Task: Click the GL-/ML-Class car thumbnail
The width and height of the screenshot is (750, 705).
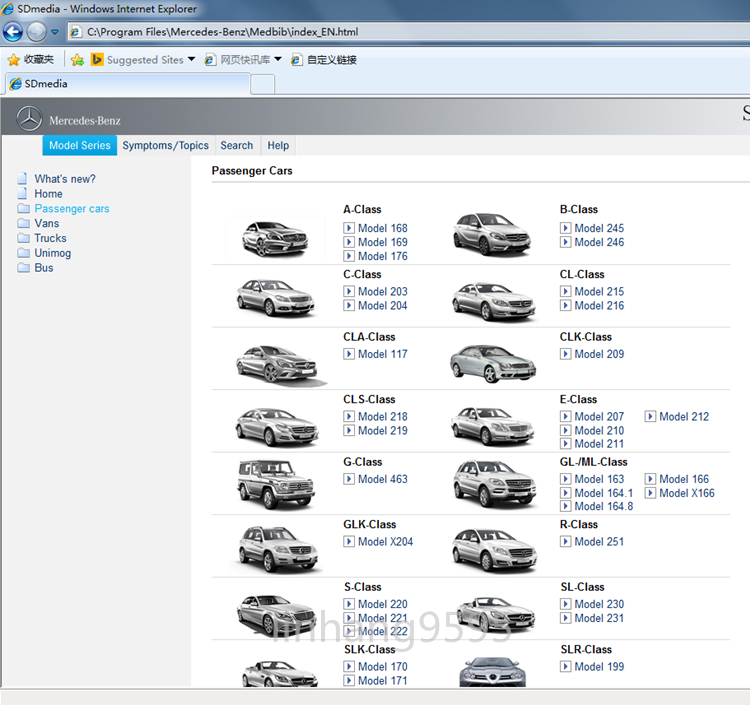Action: click(495, 484)
